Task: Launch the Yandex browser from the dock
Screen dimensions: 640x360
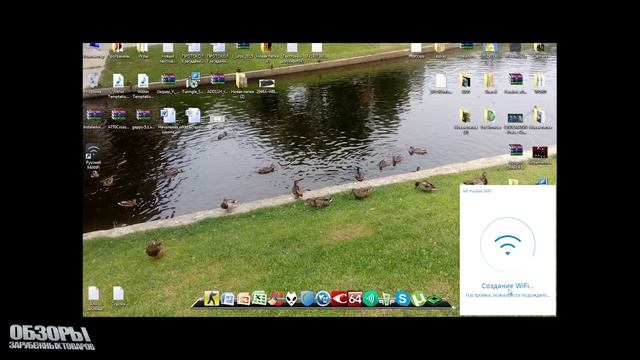Action: click(x=323, y=299)
